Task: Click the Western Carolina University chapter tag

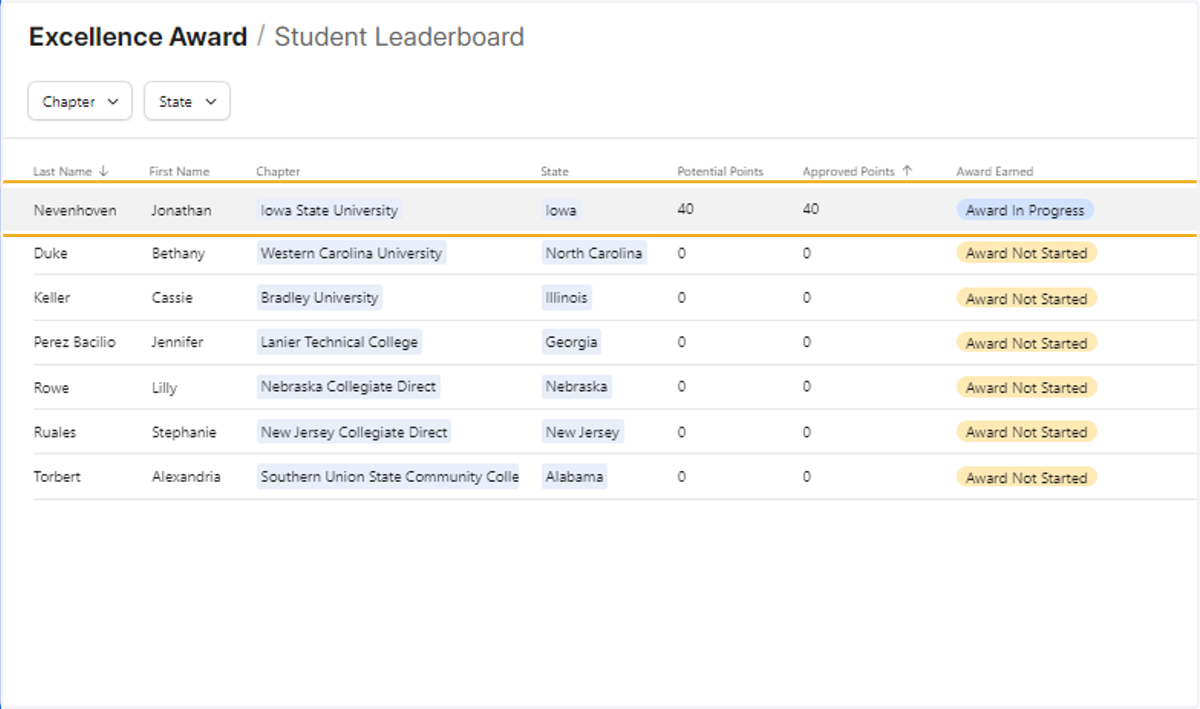Action: 351,253
